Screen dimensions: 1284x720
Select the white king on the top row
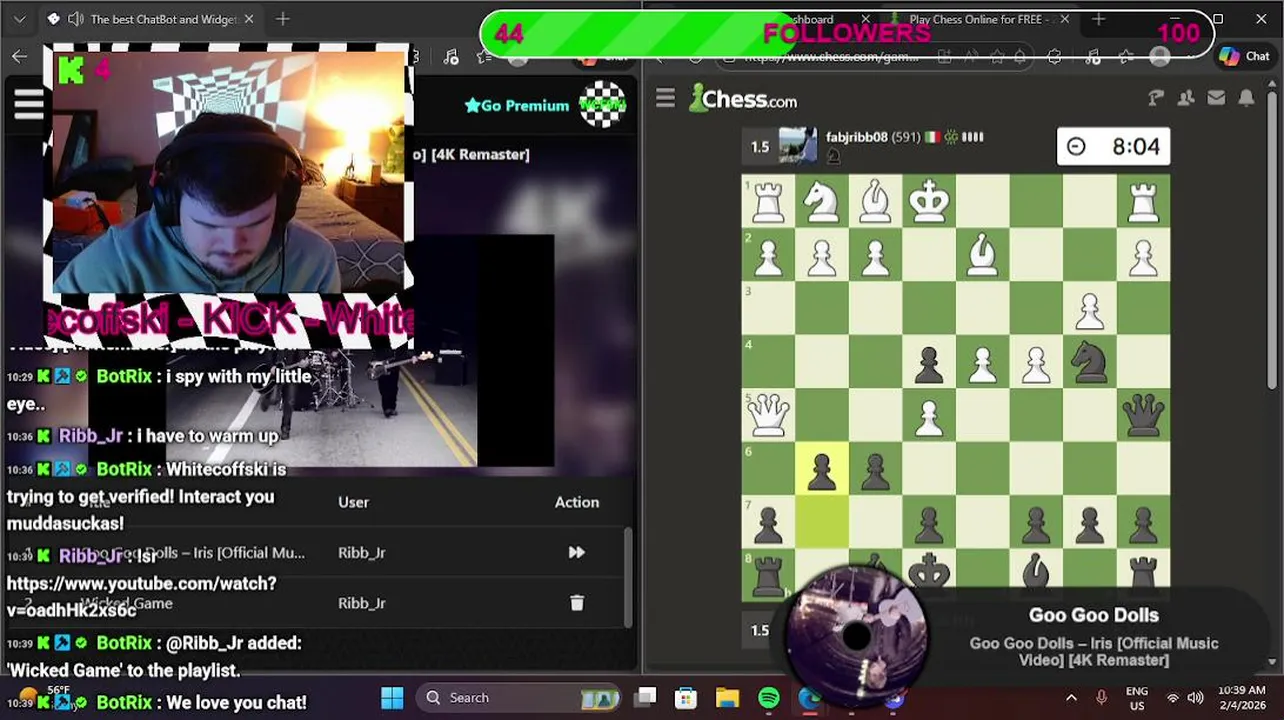coord(929,201)
